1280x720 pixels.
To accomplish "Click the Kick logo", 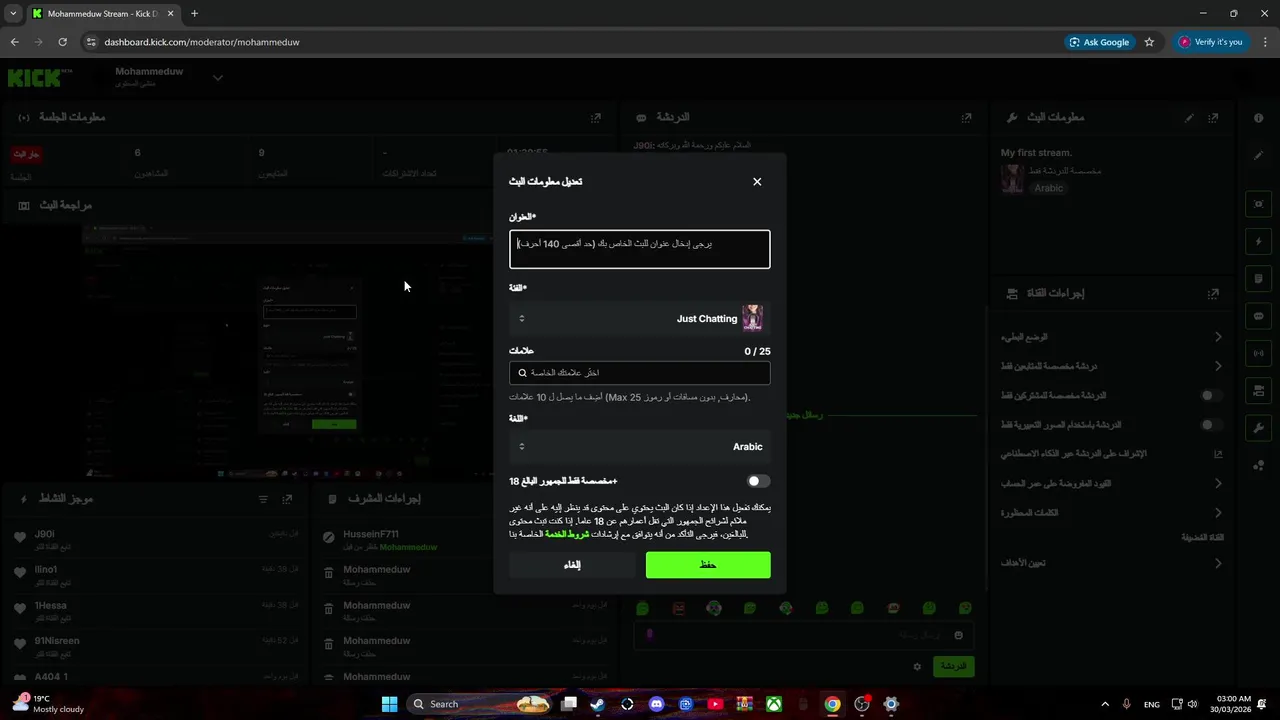I will pos(40,77).
